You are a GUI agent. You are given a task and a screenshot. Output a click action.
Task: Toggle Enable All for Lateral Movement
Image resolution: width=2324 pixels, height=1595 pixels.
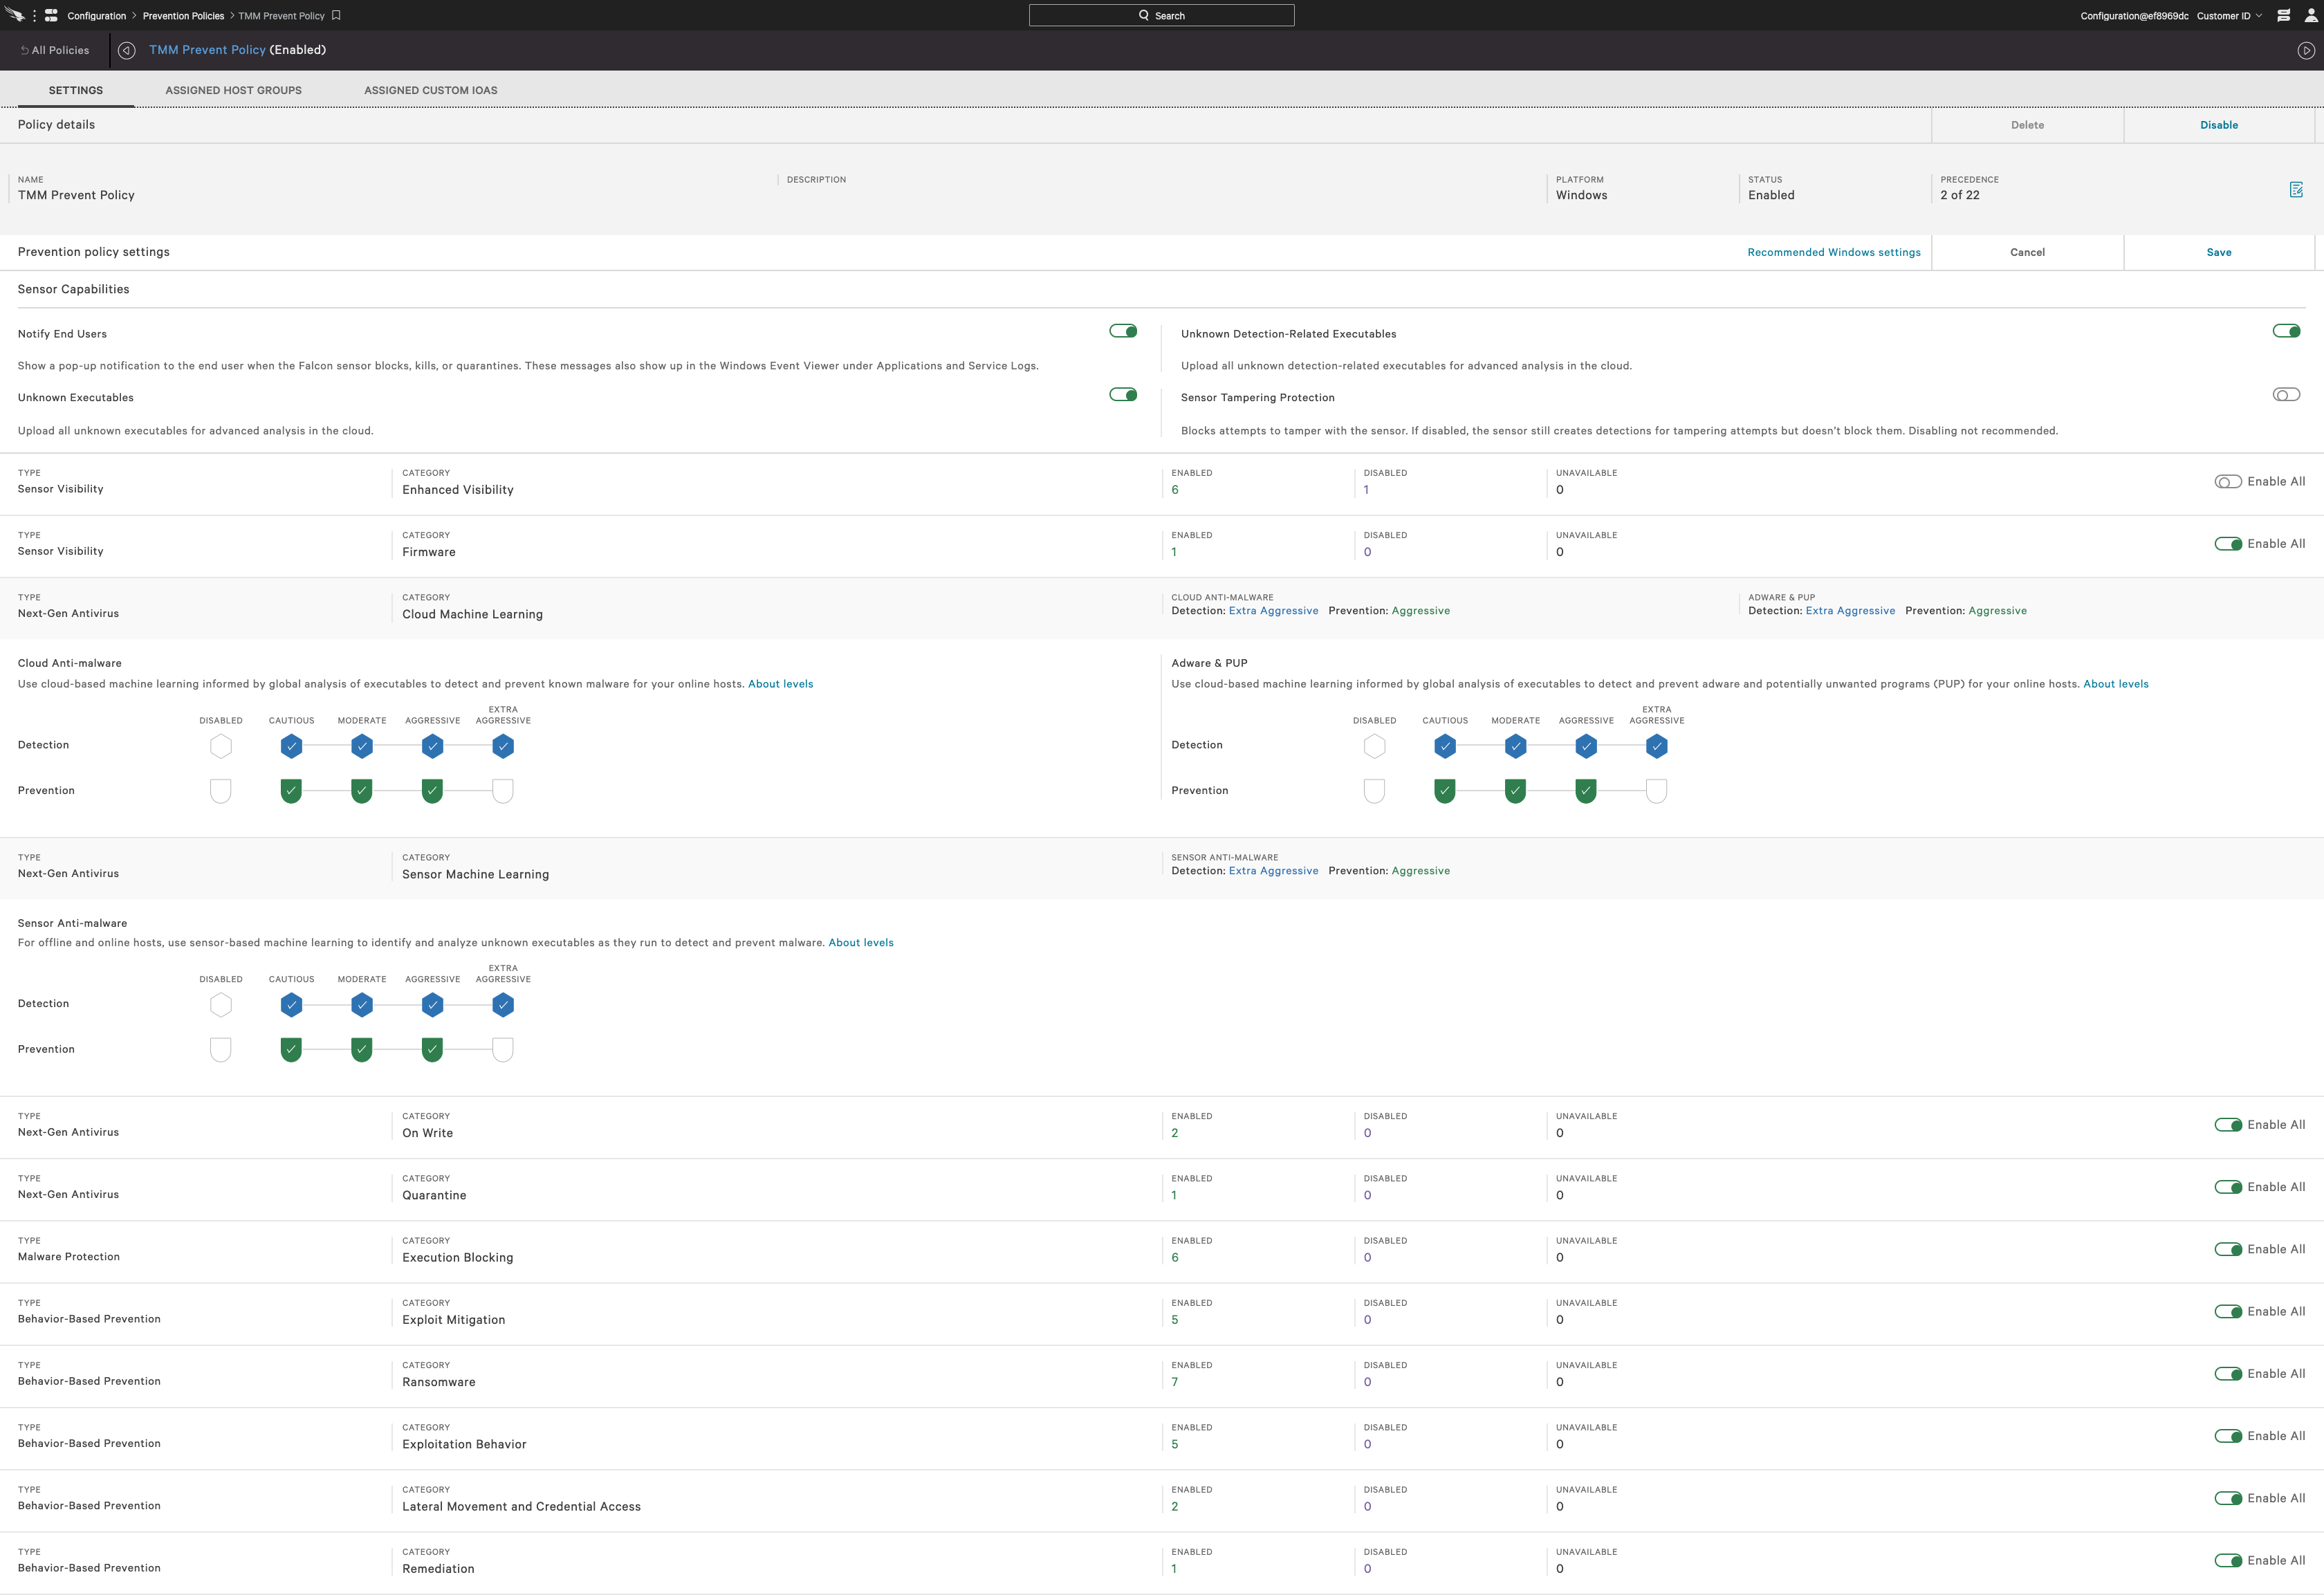(x=2228, y=1498)
